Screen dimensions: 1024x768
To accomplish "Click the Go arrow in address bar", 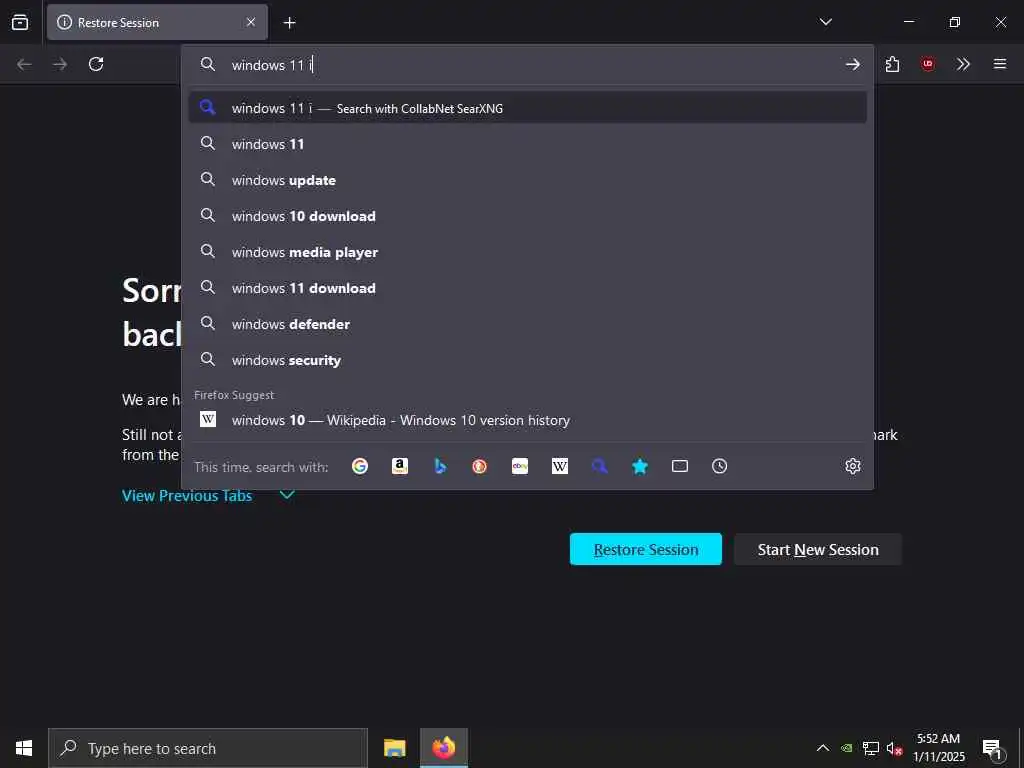I will [852, 64].
